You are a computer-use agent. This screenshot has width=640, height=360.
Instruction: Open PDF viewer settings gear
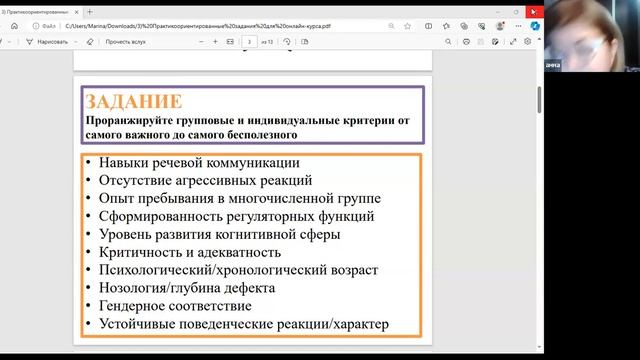(528, 42)
